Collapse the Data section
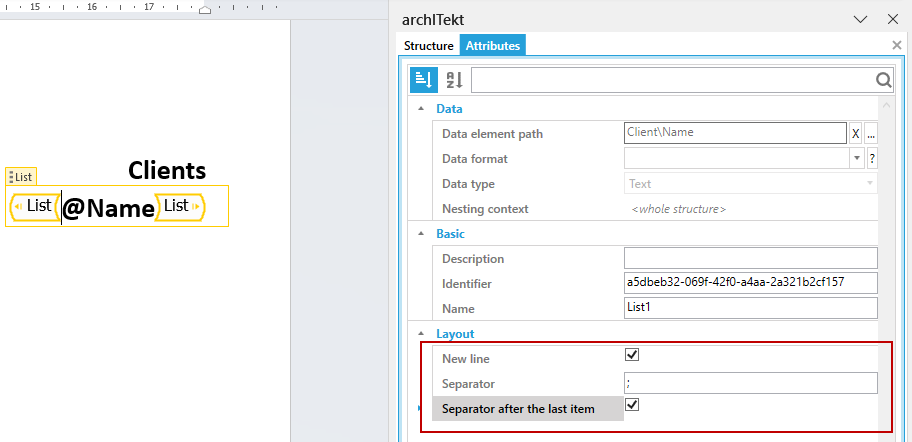 [x=421, y=109]
